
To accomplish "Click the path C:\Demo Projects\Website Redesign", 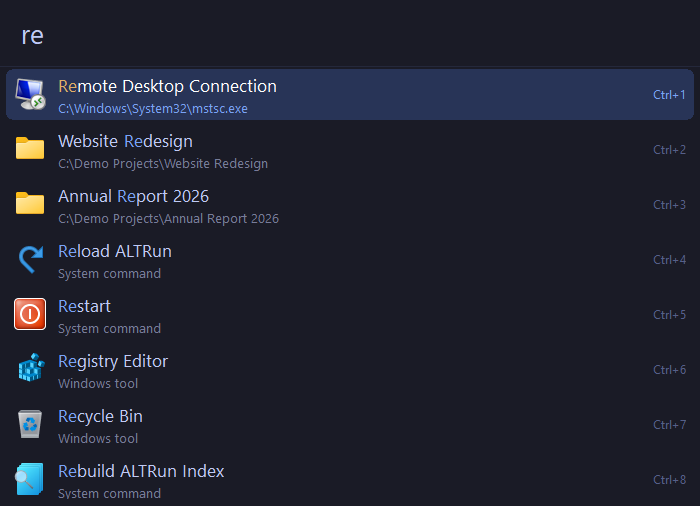I will point(163,164).
